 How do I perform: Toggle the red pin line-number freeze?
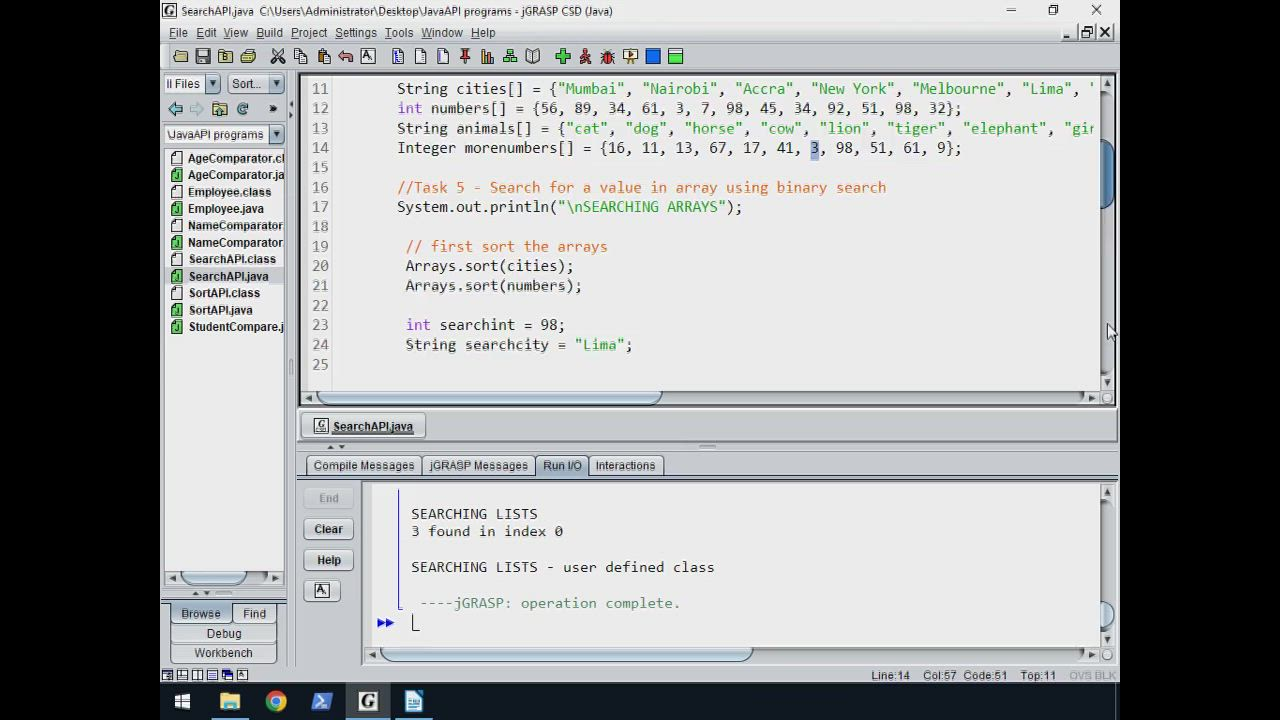[x=465, y=57]
